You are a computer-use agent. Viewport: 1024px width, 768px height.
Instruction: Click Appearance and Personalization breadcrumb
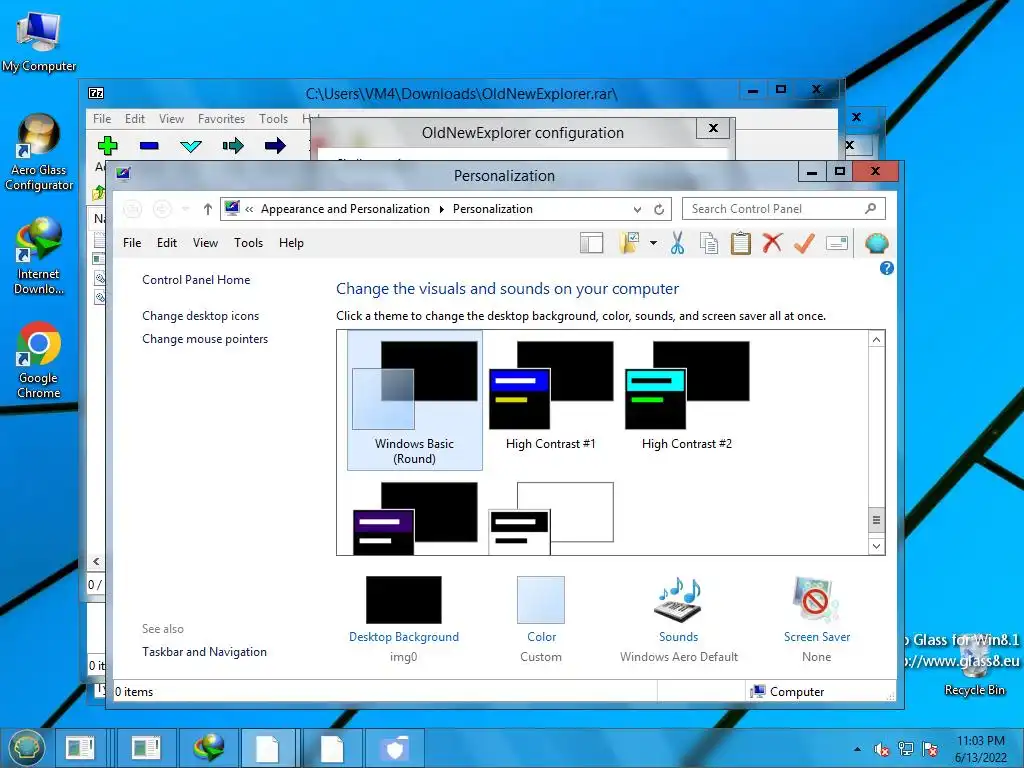pos(345,209)
